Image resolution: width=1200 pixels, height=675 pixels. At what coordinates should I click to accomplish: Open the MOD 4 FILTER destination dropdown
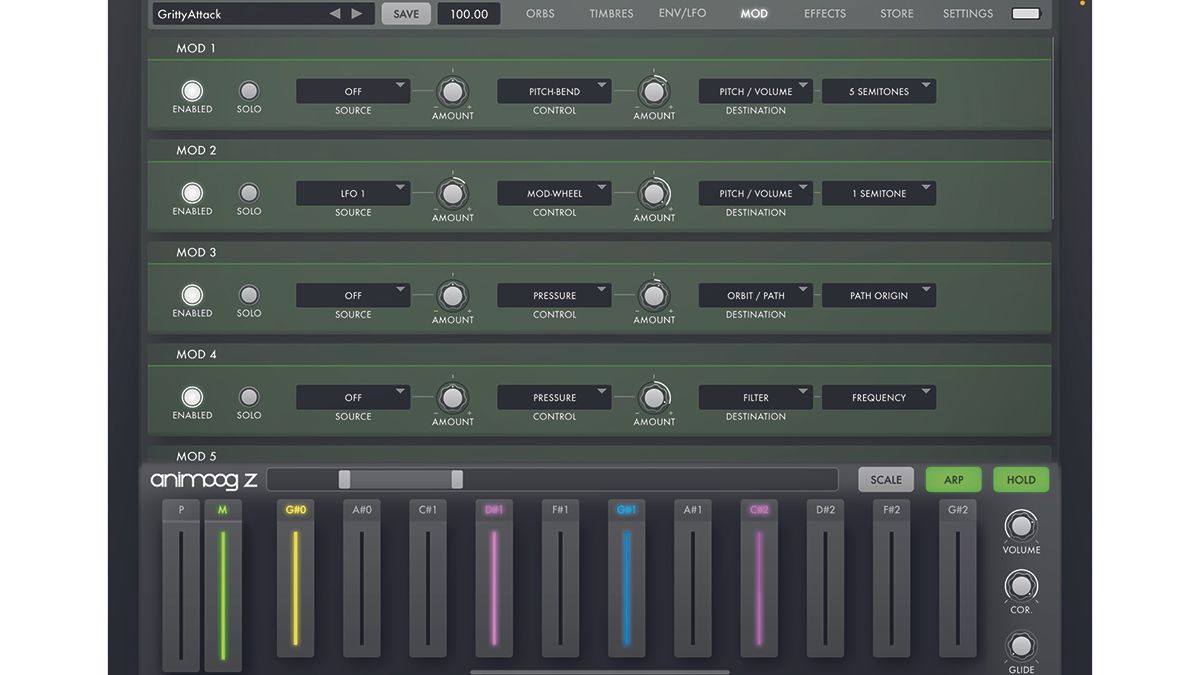click(755, 397)
